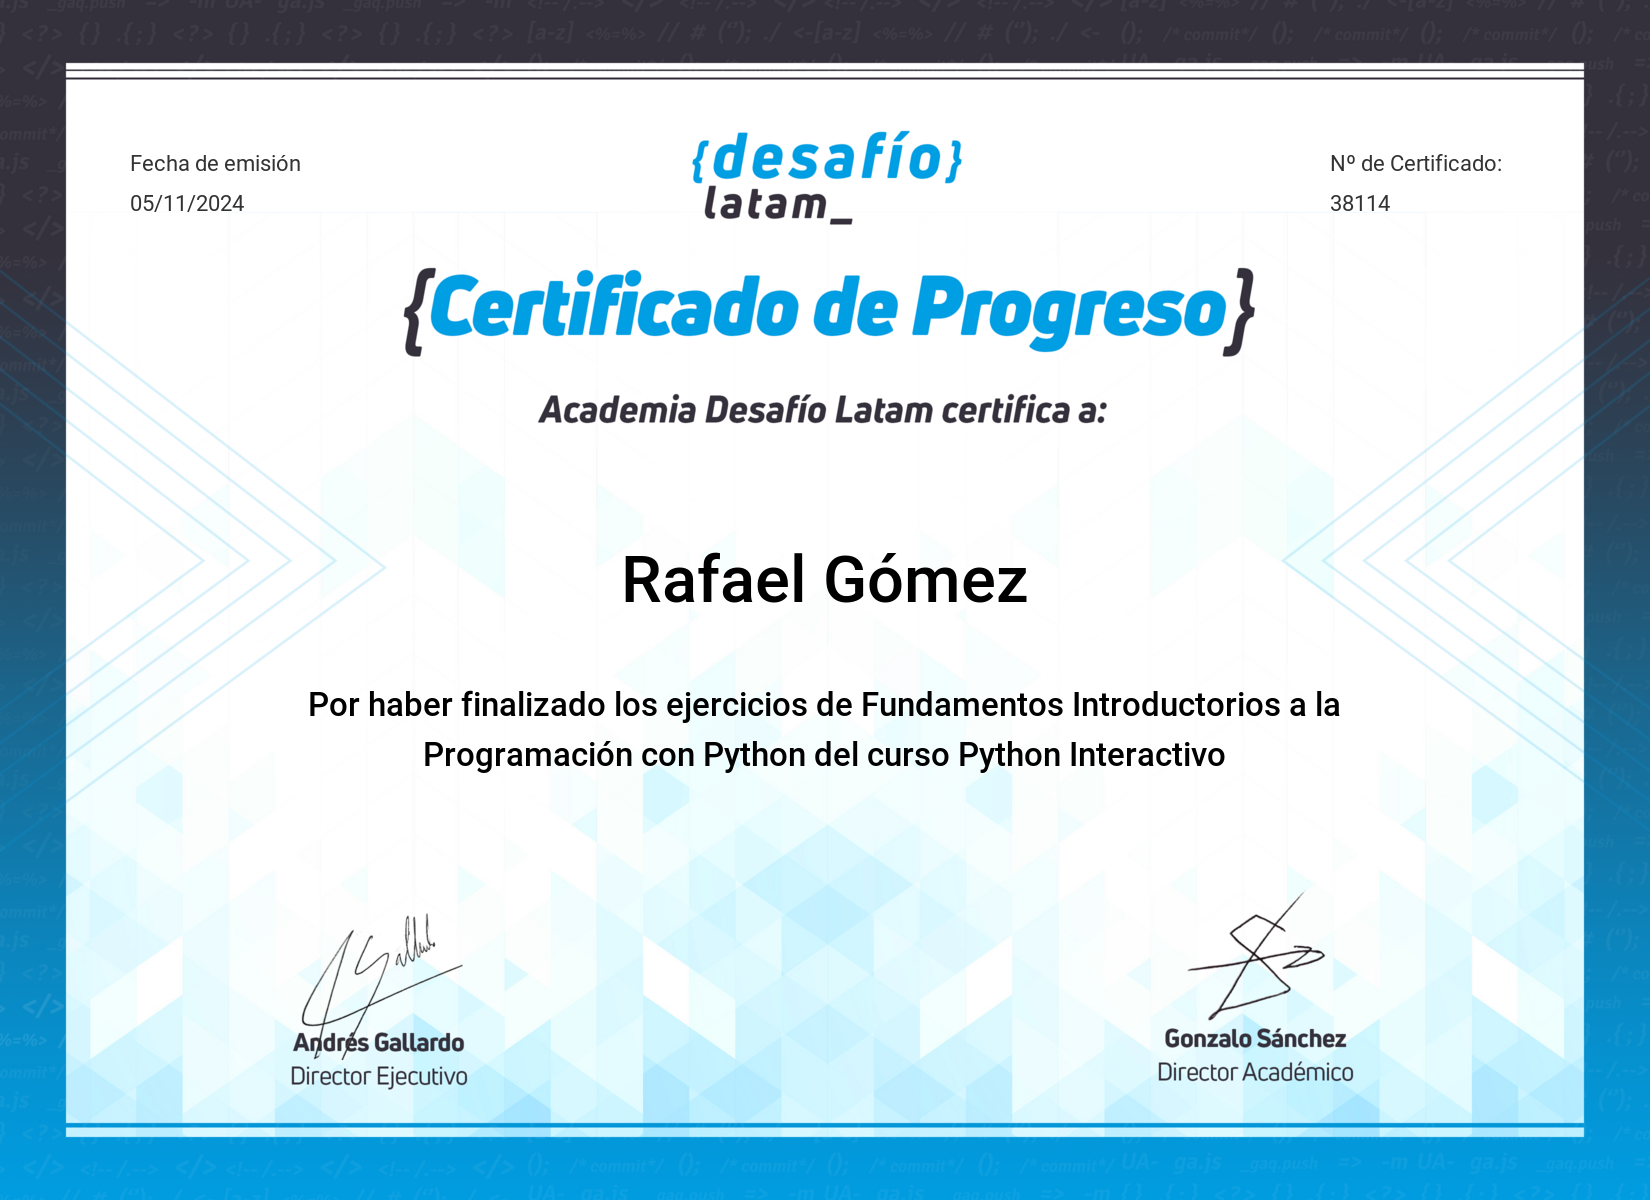
Task: Select the "Fecha de emisión" label
Action: (x=215, y=163)
